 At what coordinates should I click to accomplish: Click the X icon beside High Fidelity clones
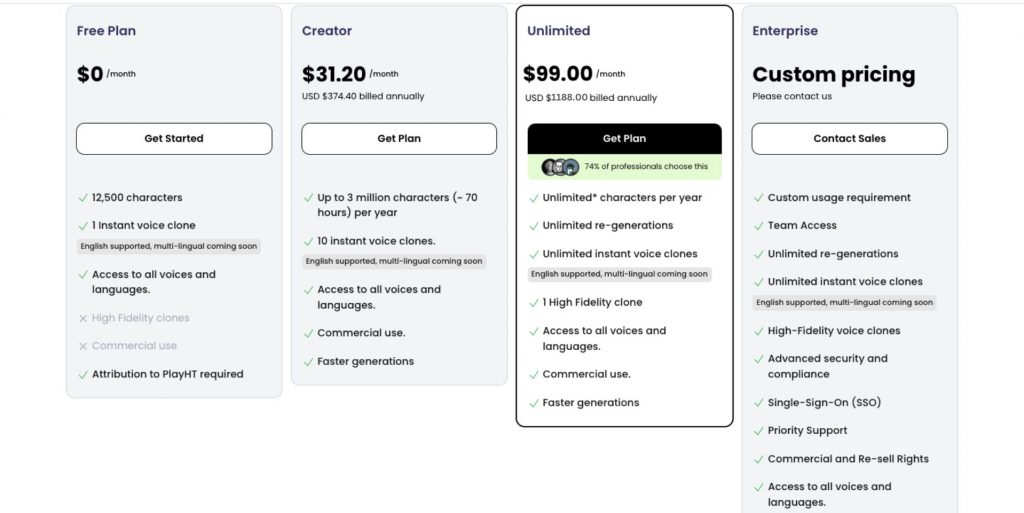(83, 319)
